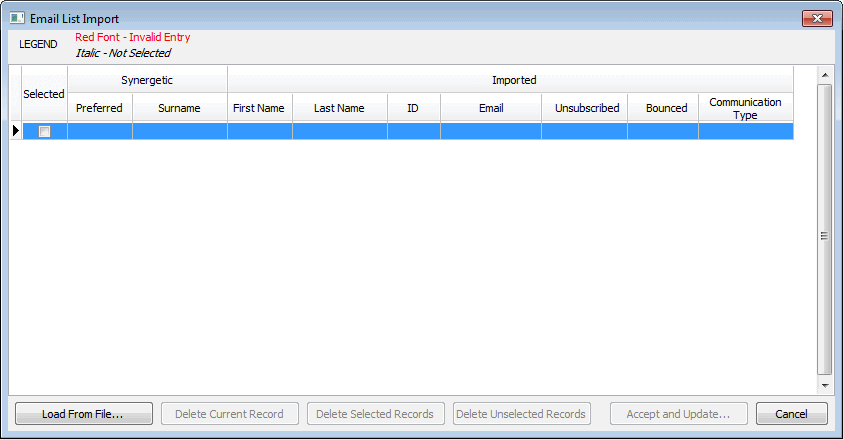Click the Selected column header
The width and height of the screenshot is (844, 440).
(x=44, y=94)
